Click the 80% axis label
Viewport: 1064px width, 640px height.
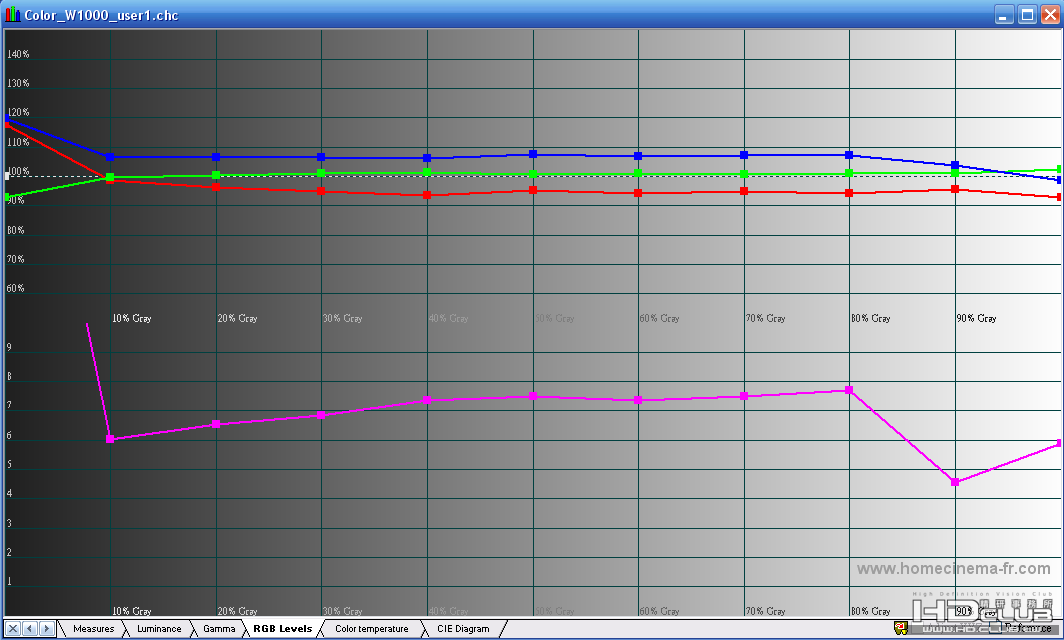click(x=16, y=230)
